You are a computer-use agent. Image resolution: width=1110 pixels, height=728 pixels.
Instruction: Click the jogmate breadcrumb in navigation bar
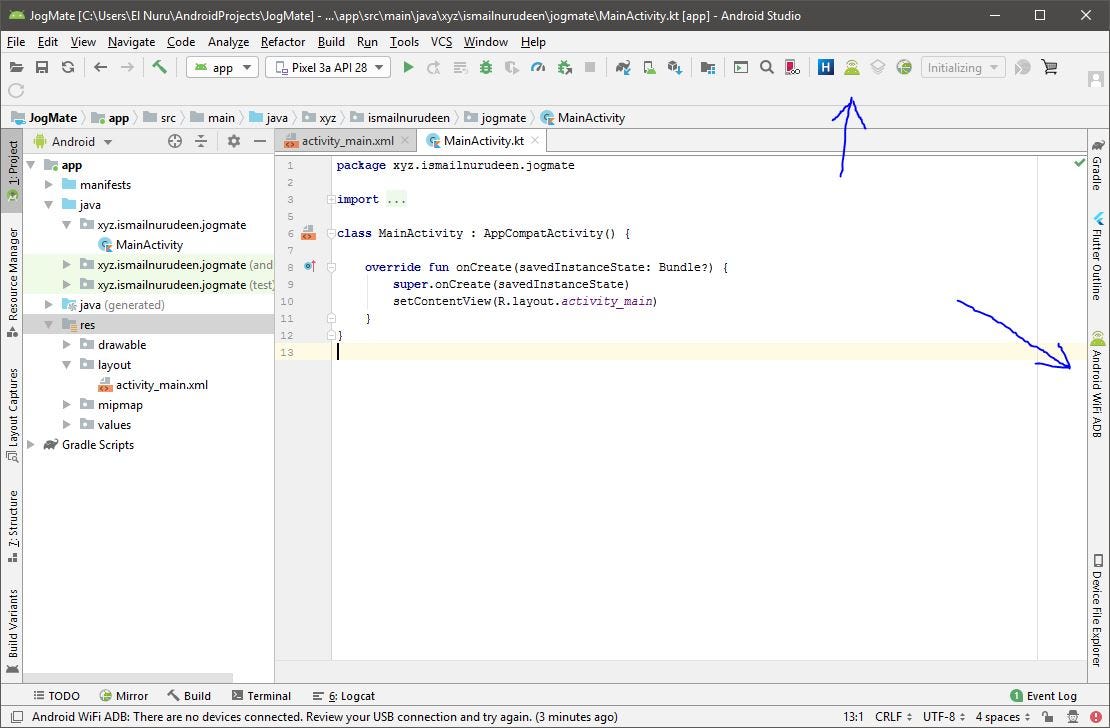pos(496,118)
